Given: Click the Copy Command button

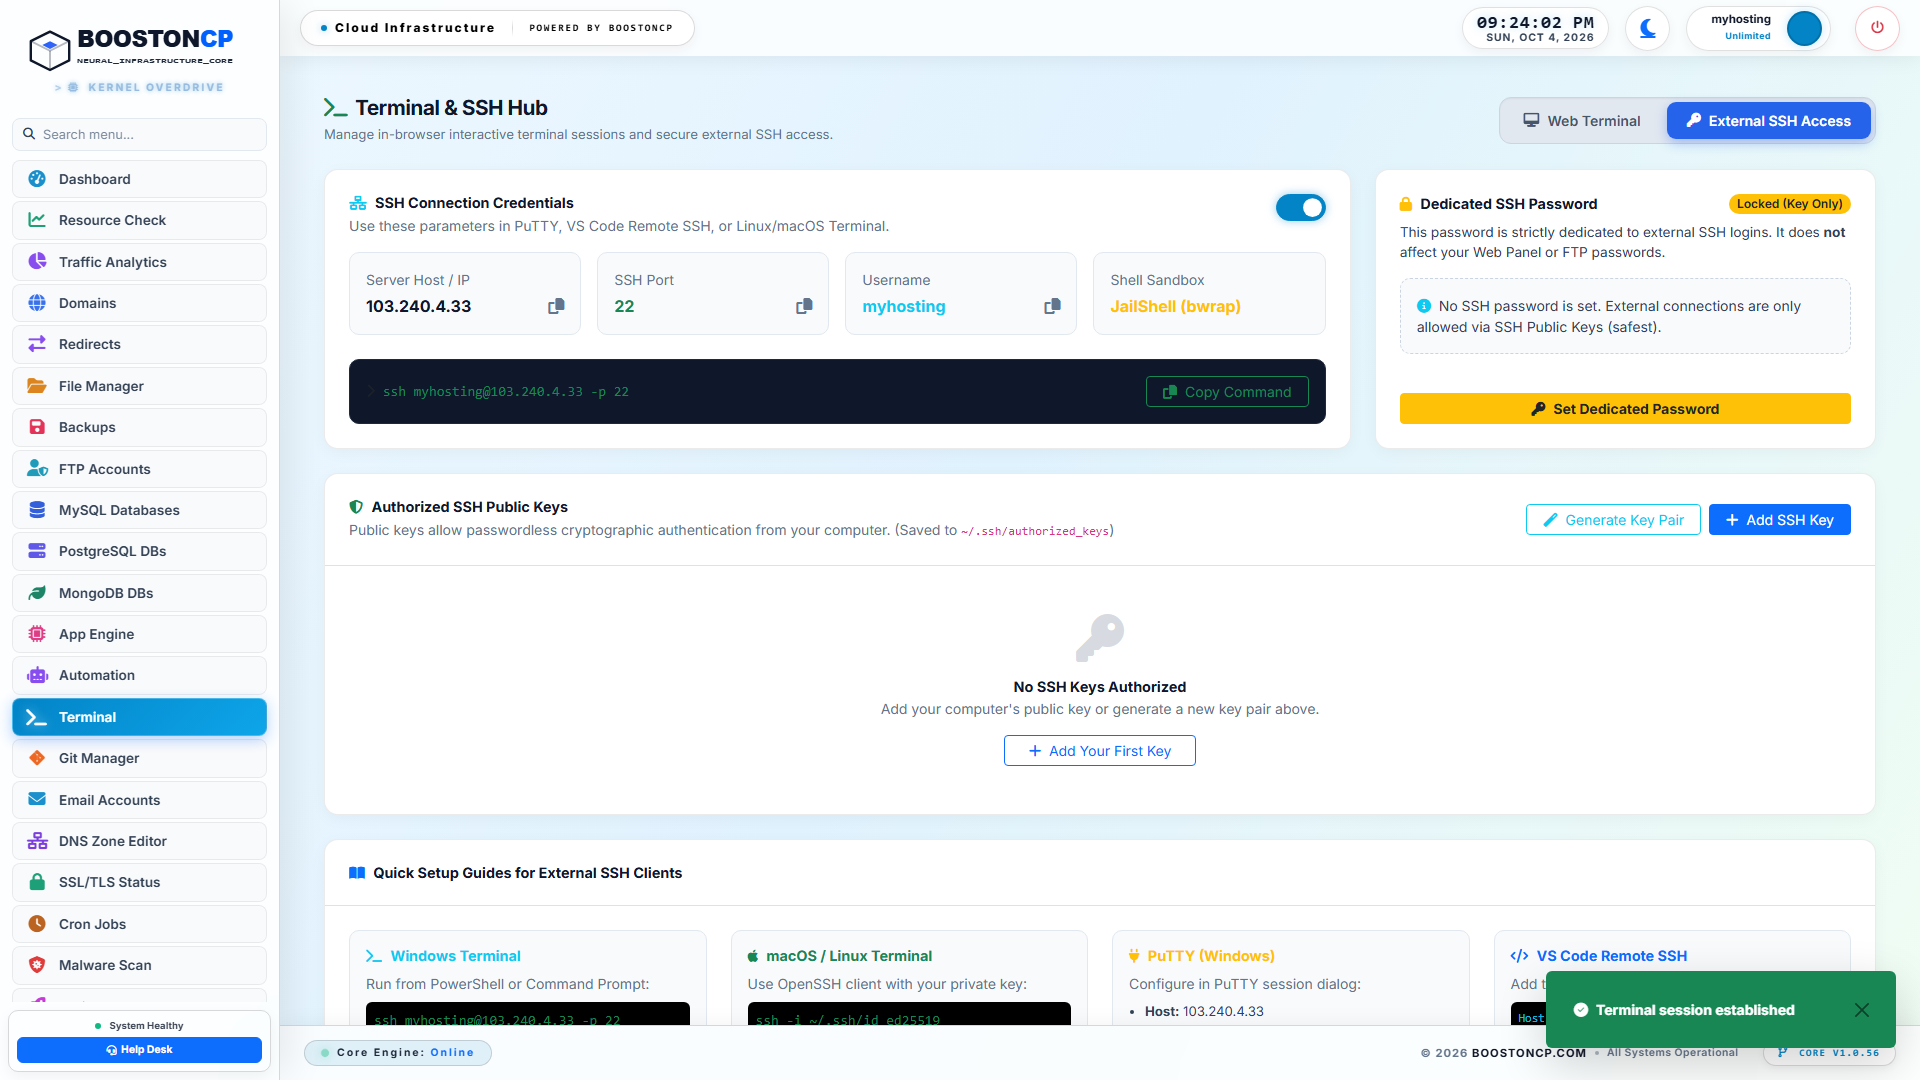Looking at the screenshot, I should pos(1227,392).
